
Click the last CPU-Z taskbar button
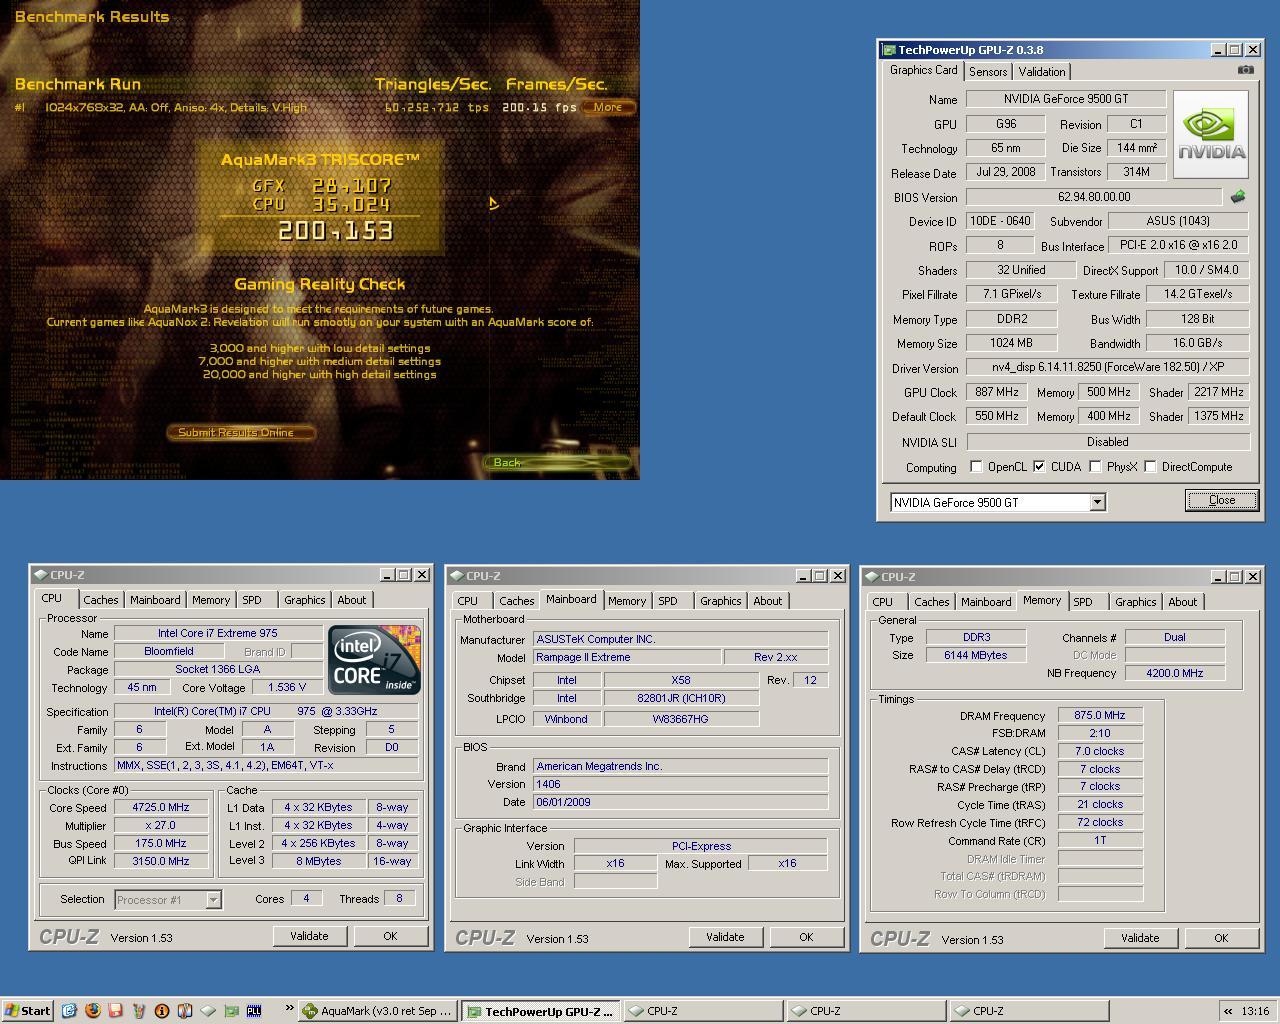tap(1029, 1011)
